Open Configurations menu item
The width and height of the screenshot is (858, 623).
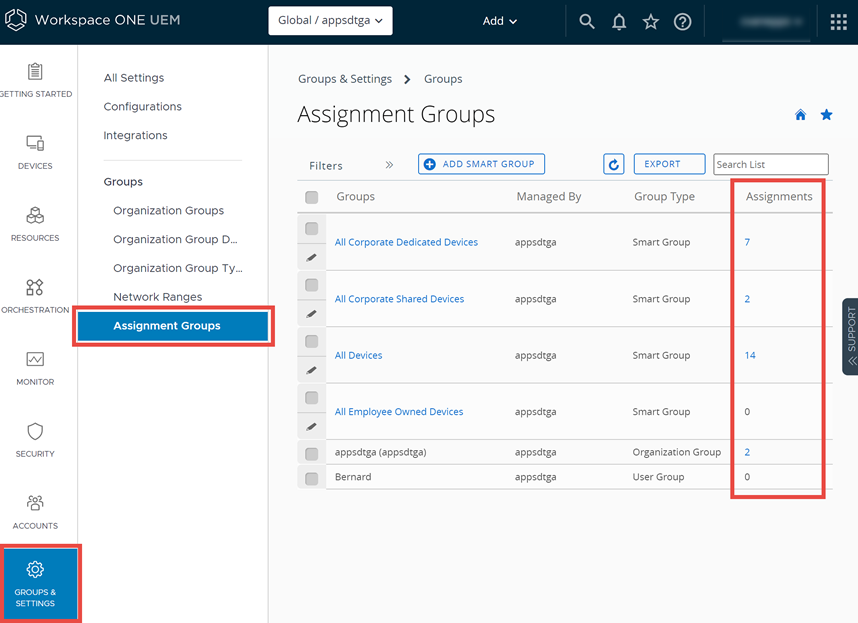tap(142, 107)
